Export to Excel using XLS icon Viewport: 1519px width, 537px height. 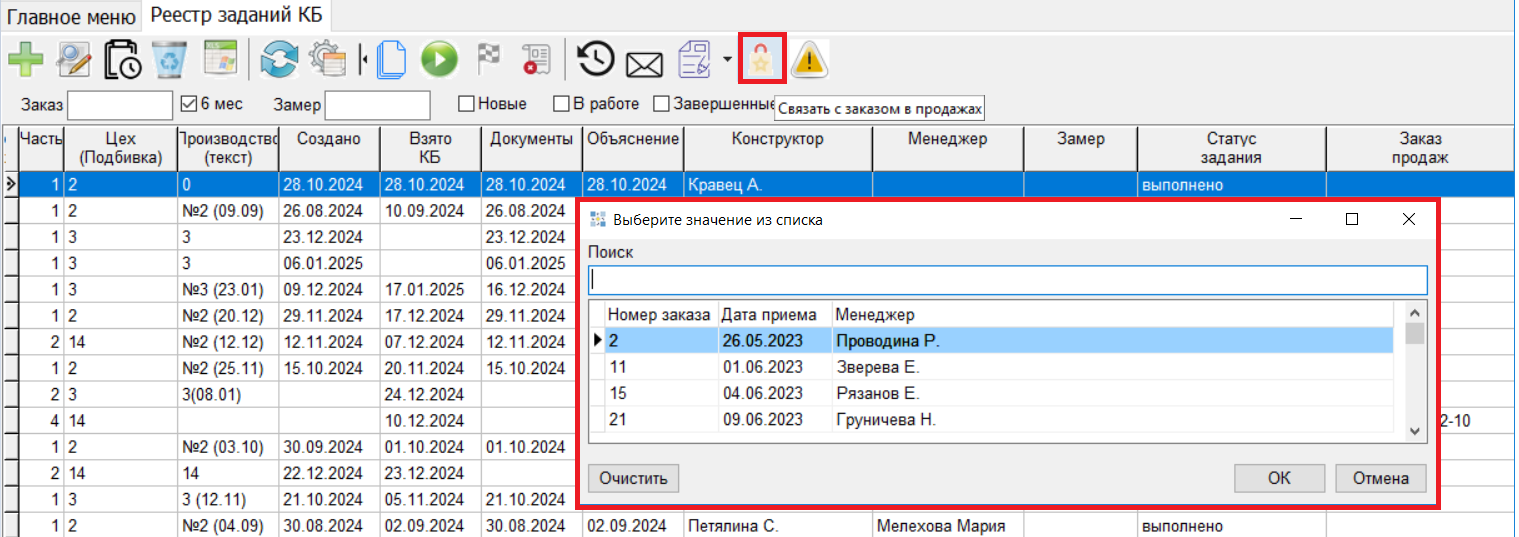[x=221, y=60]
